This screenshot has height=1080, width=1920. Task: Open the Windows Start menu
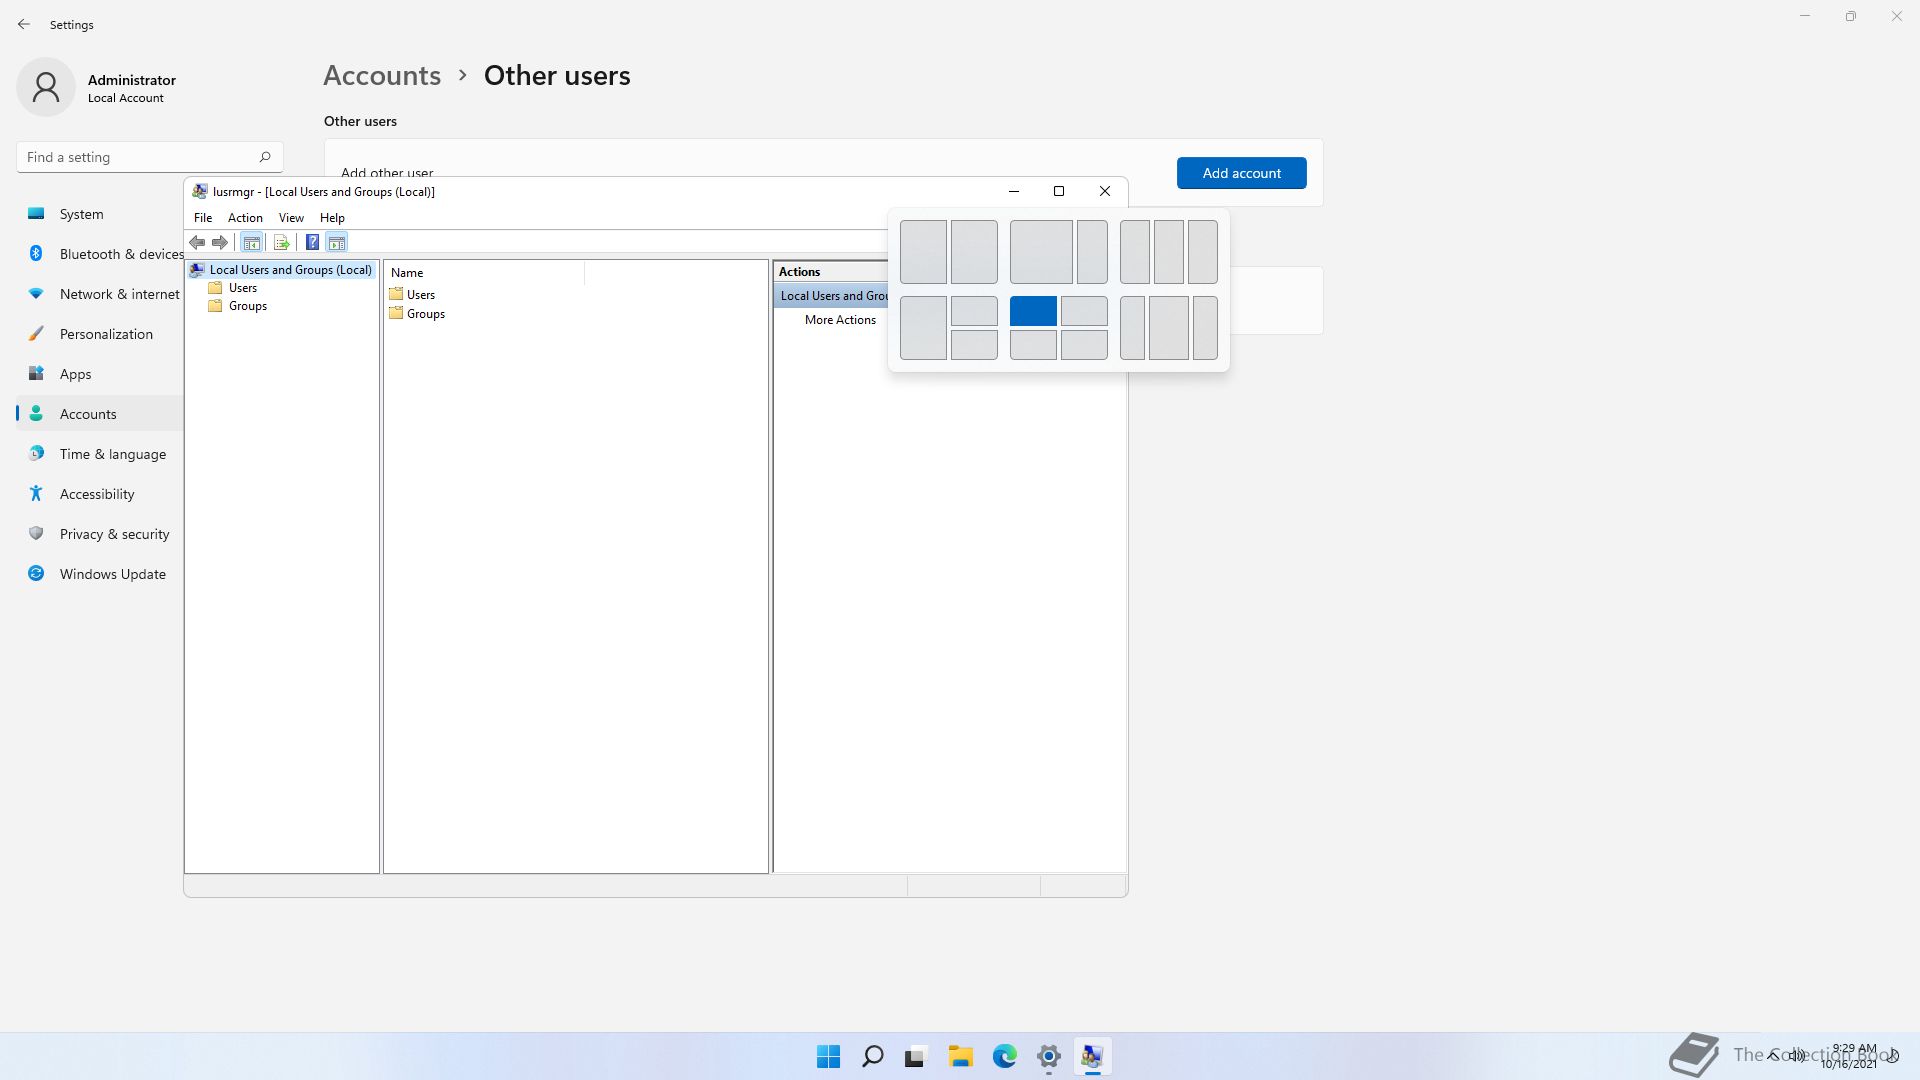pyautogui.click(x=828, y=1056)
